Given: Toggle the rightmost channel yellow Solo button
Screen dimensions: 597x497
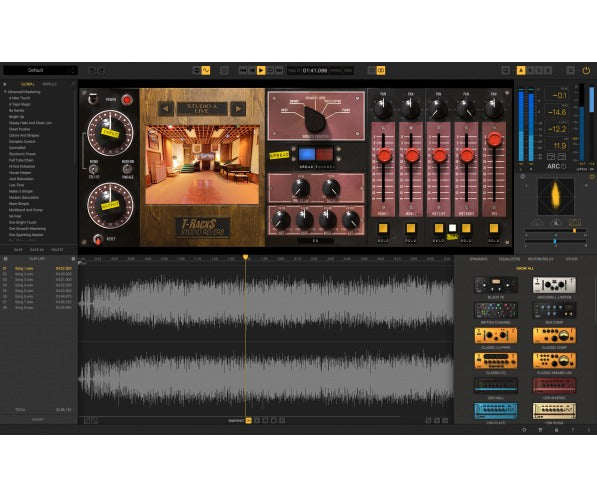Looking at the screenshot, I should coord(494,228).
